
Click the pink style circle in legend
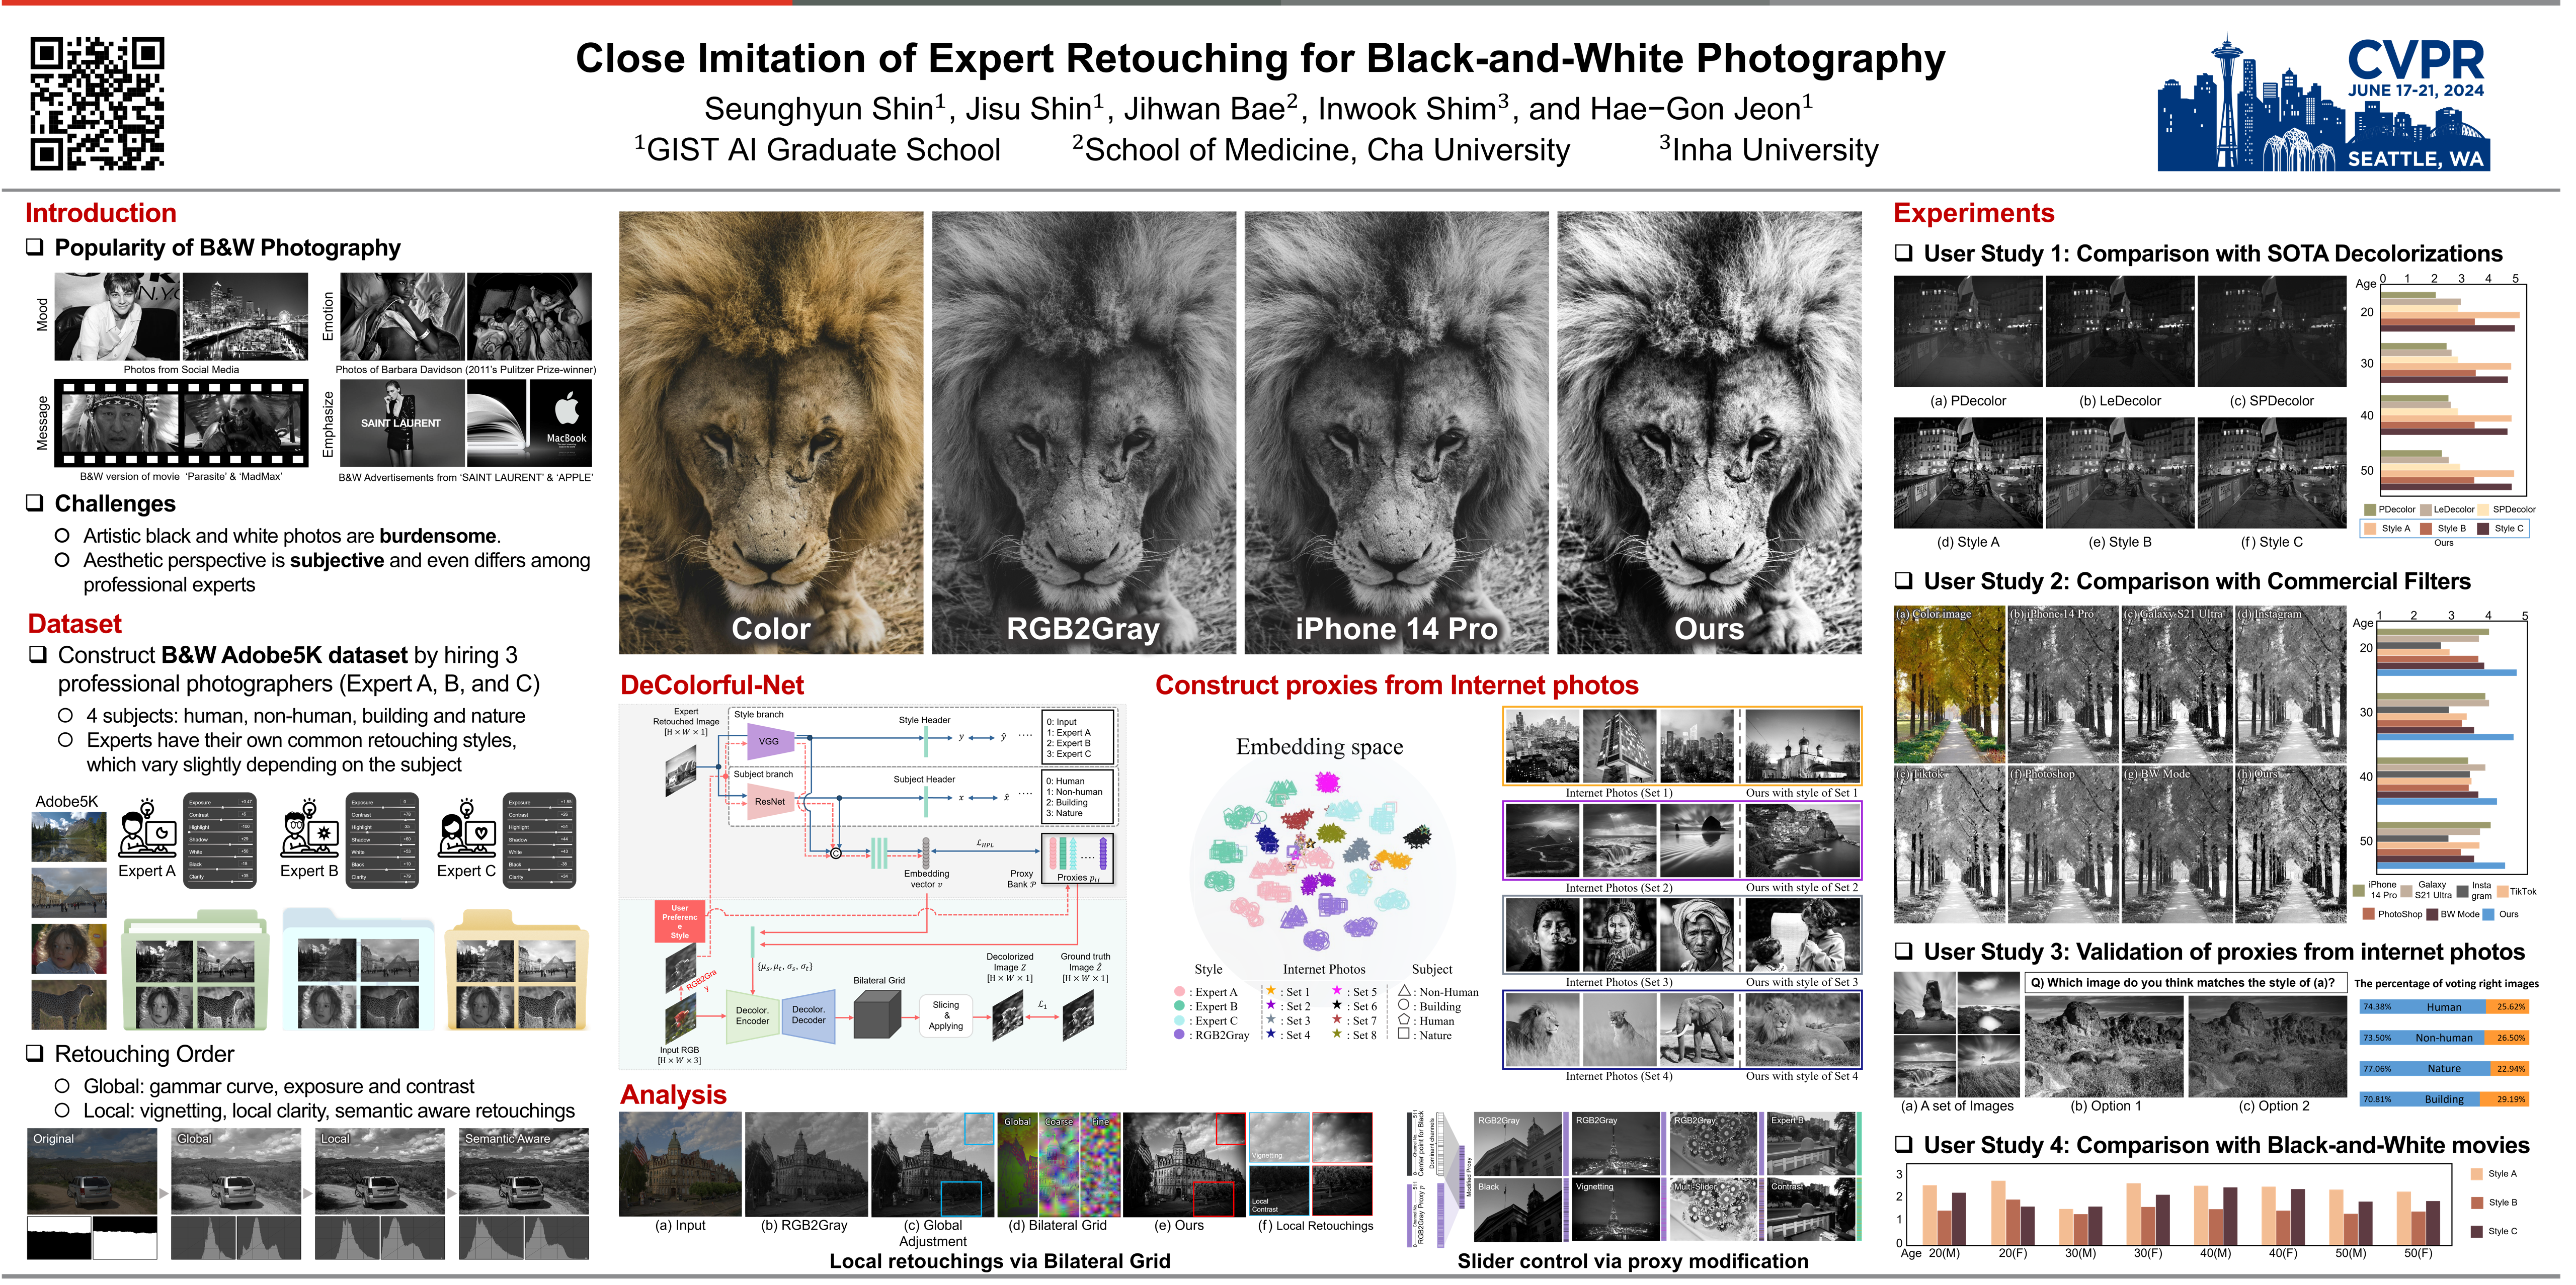point(1179,991)
